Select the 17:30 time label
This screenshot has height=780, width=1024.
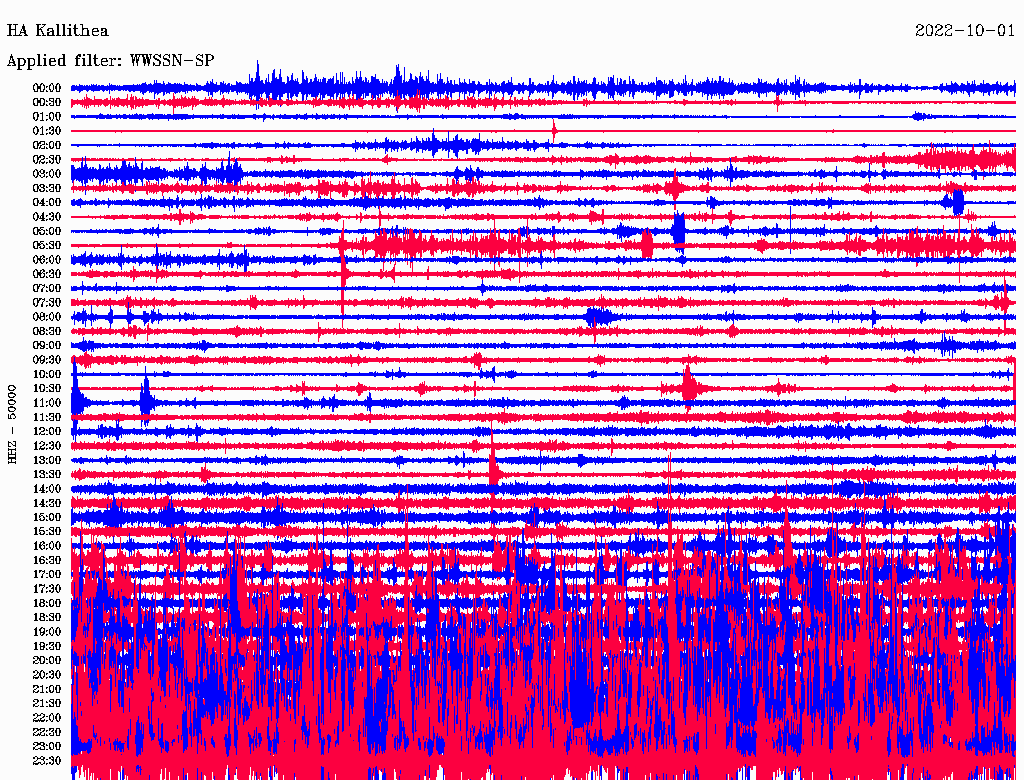pyautogui.click(x=47, y=589)
